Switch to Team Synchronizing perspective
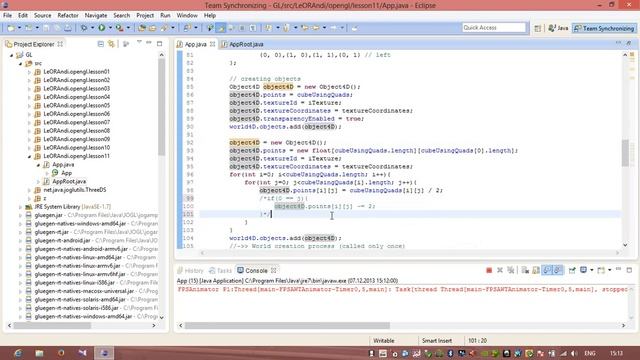This screenshot has width=640, height=360. (x=604, y=28)
